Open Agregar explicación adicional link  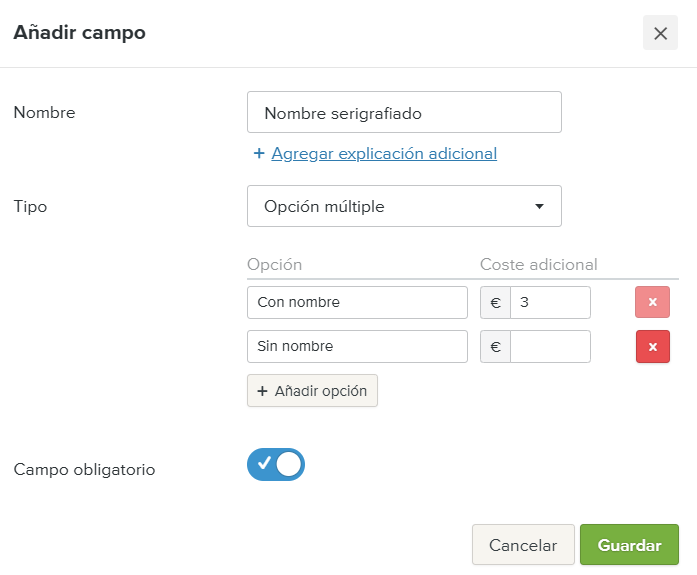pyautogui.click(x=384, y=153)
